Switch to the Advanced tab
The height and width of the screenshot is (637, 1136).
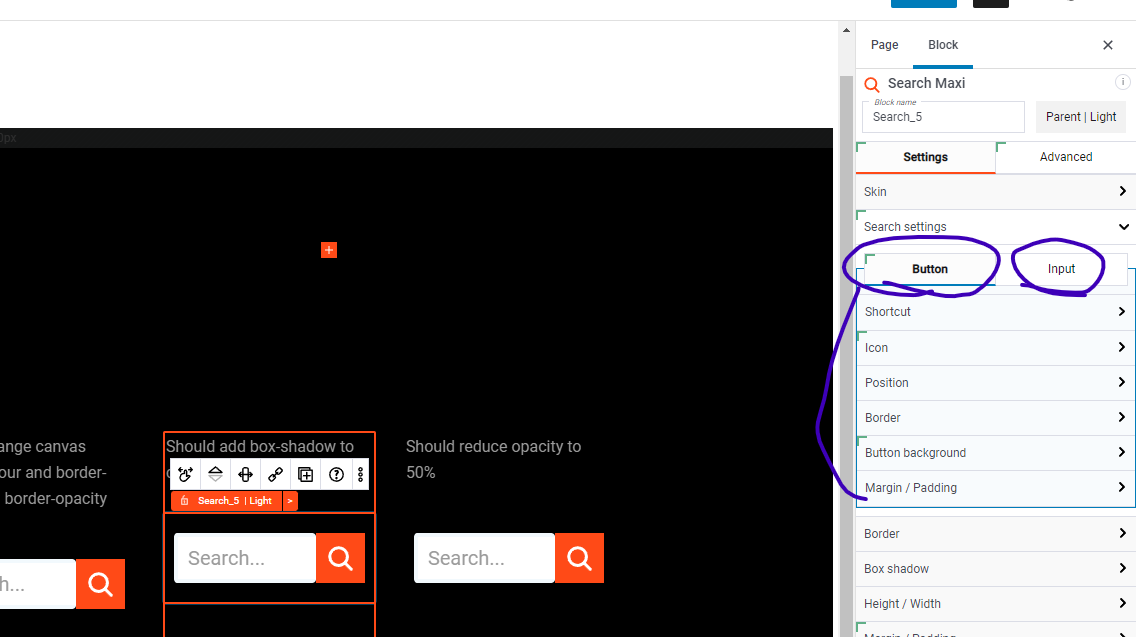(1066, 157)
